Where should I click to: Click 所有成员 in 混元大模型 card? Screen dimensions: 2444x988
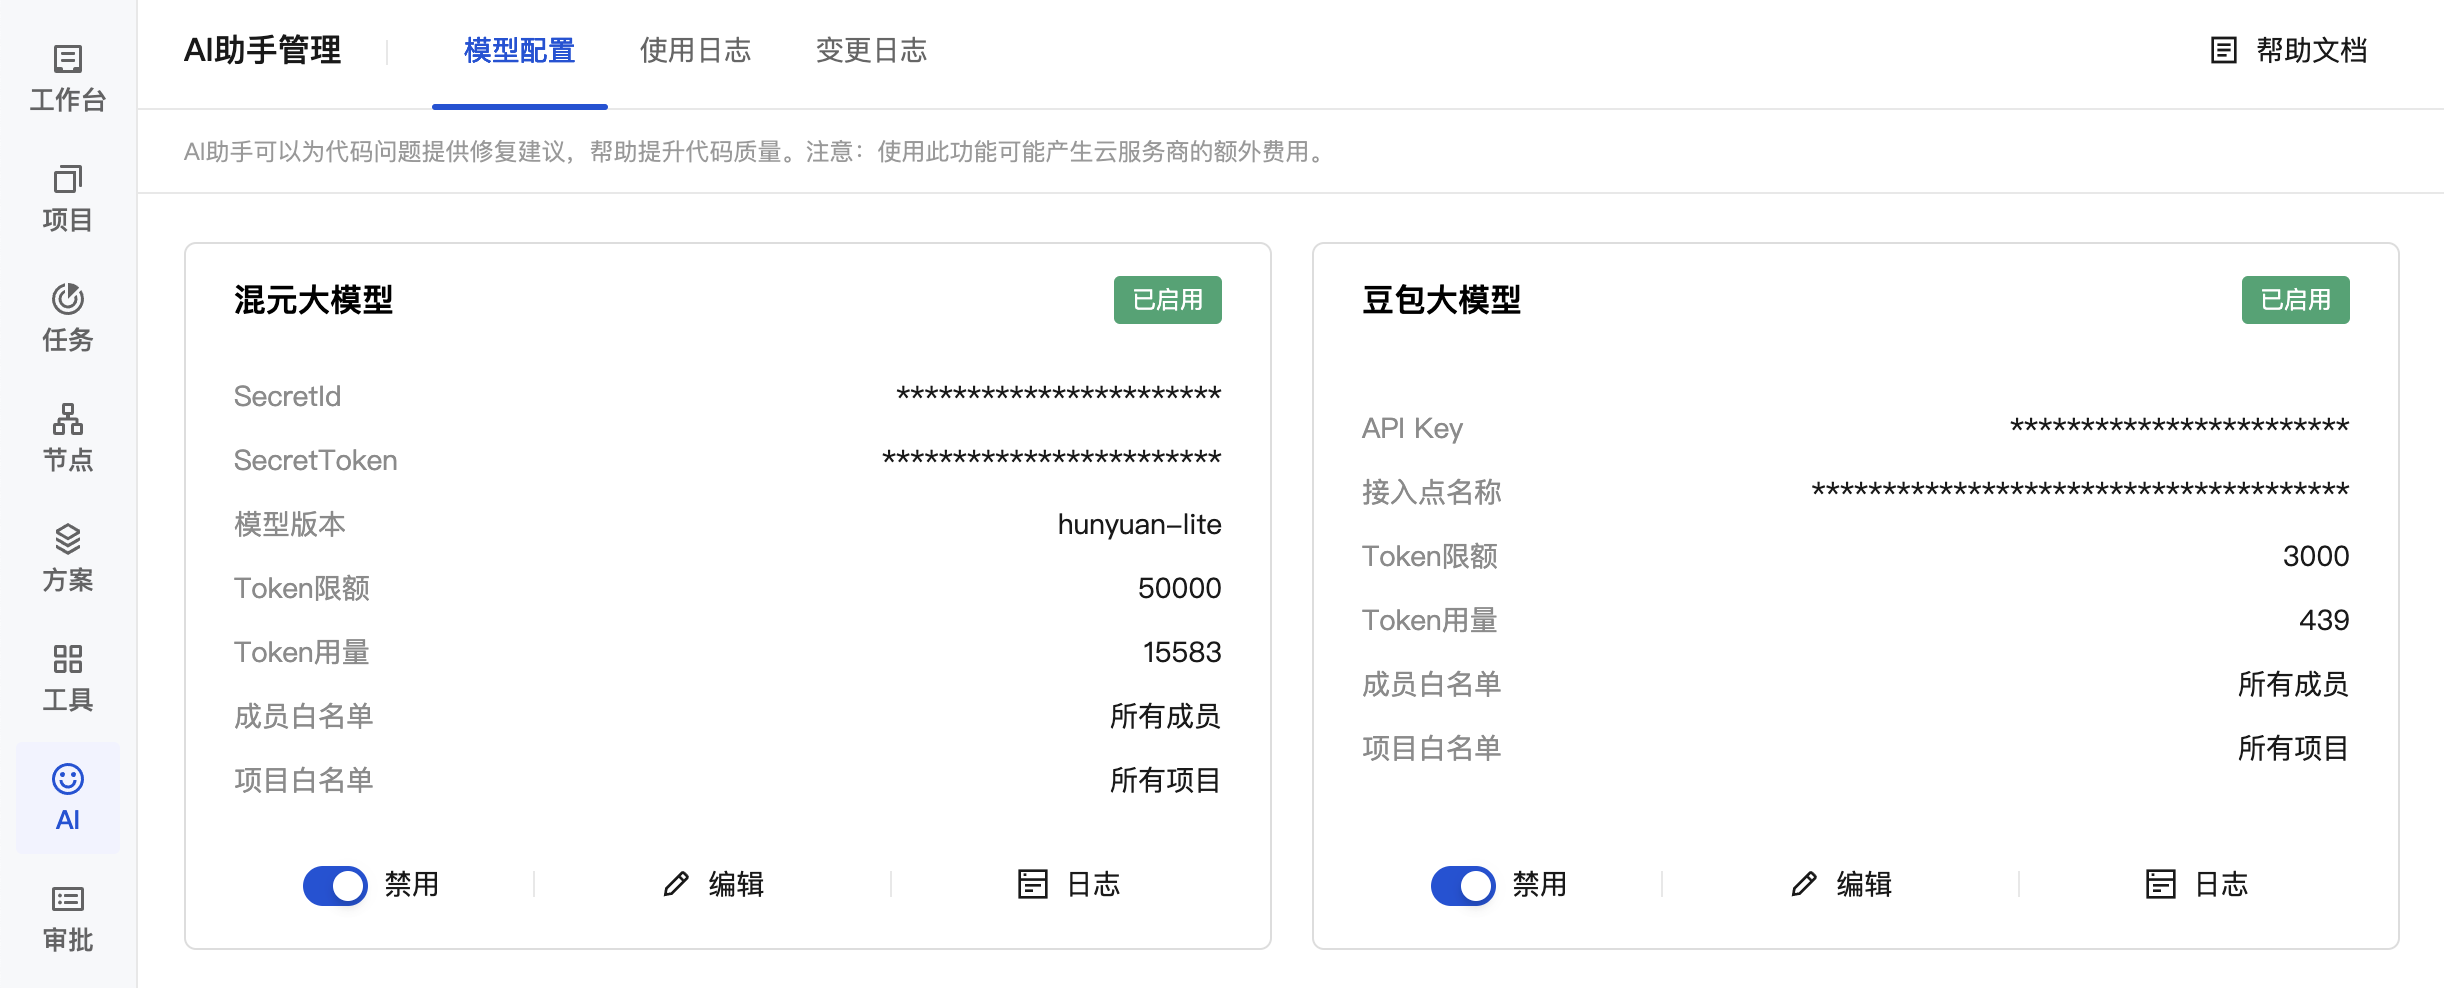pos(1166,716)
